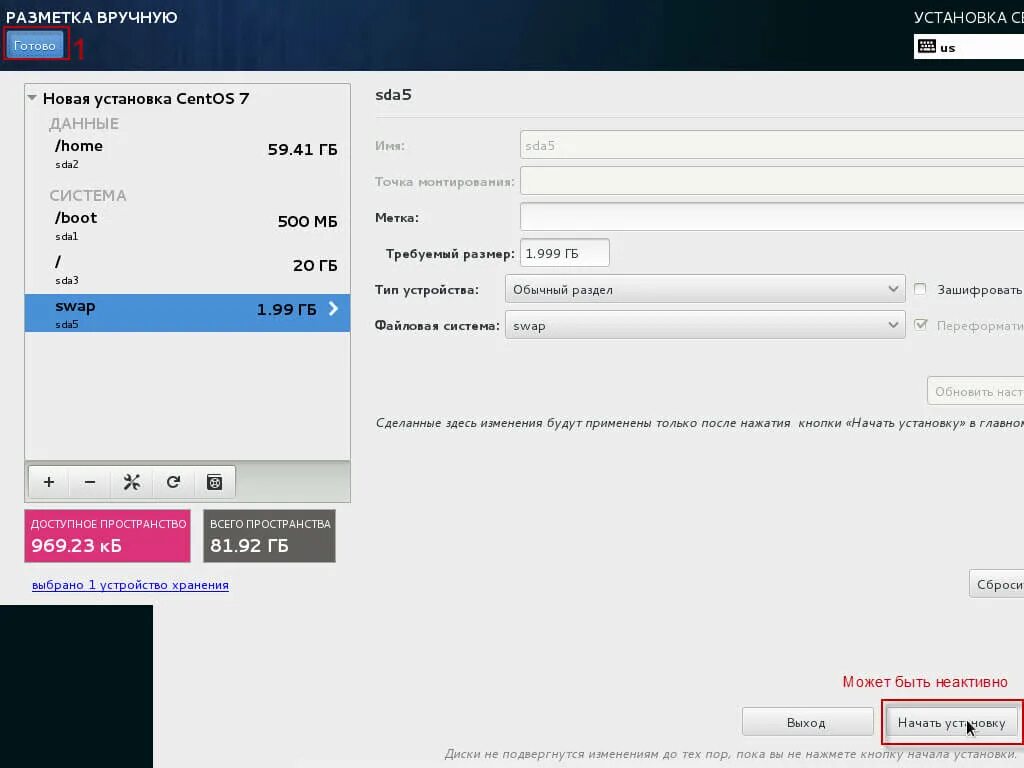Click the Обновить настройки button
This screenshot has height=768, width=1024.
(976, 391)
